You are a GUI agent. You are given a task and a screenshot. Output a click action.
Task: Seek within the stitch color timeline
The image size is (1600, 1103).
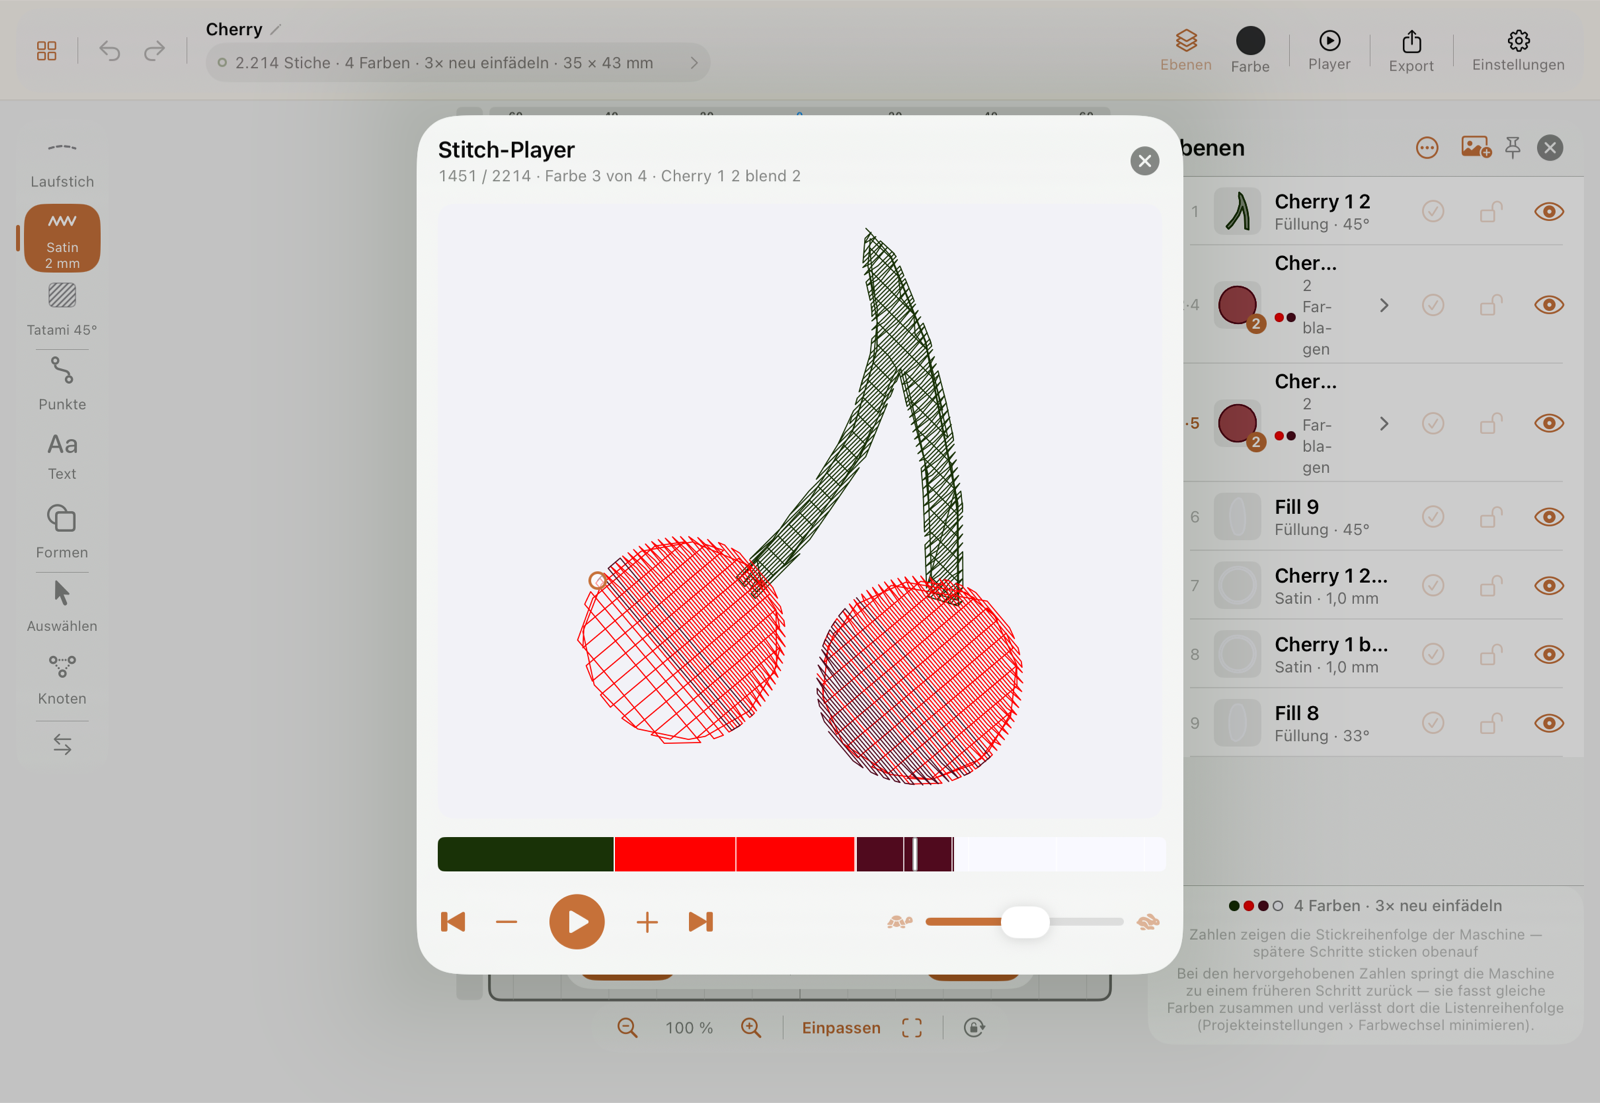(802, 854)
